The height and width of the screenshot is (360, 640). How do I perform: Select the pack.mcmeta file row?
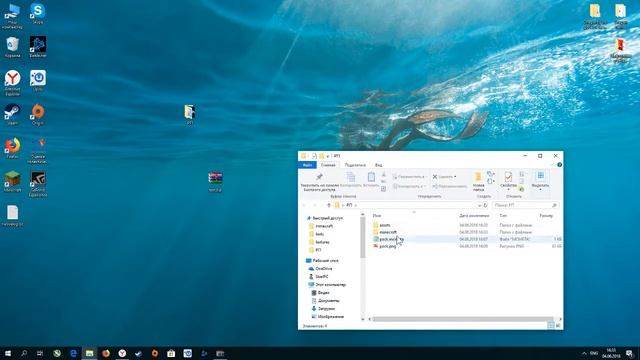(x=466, y=239)
